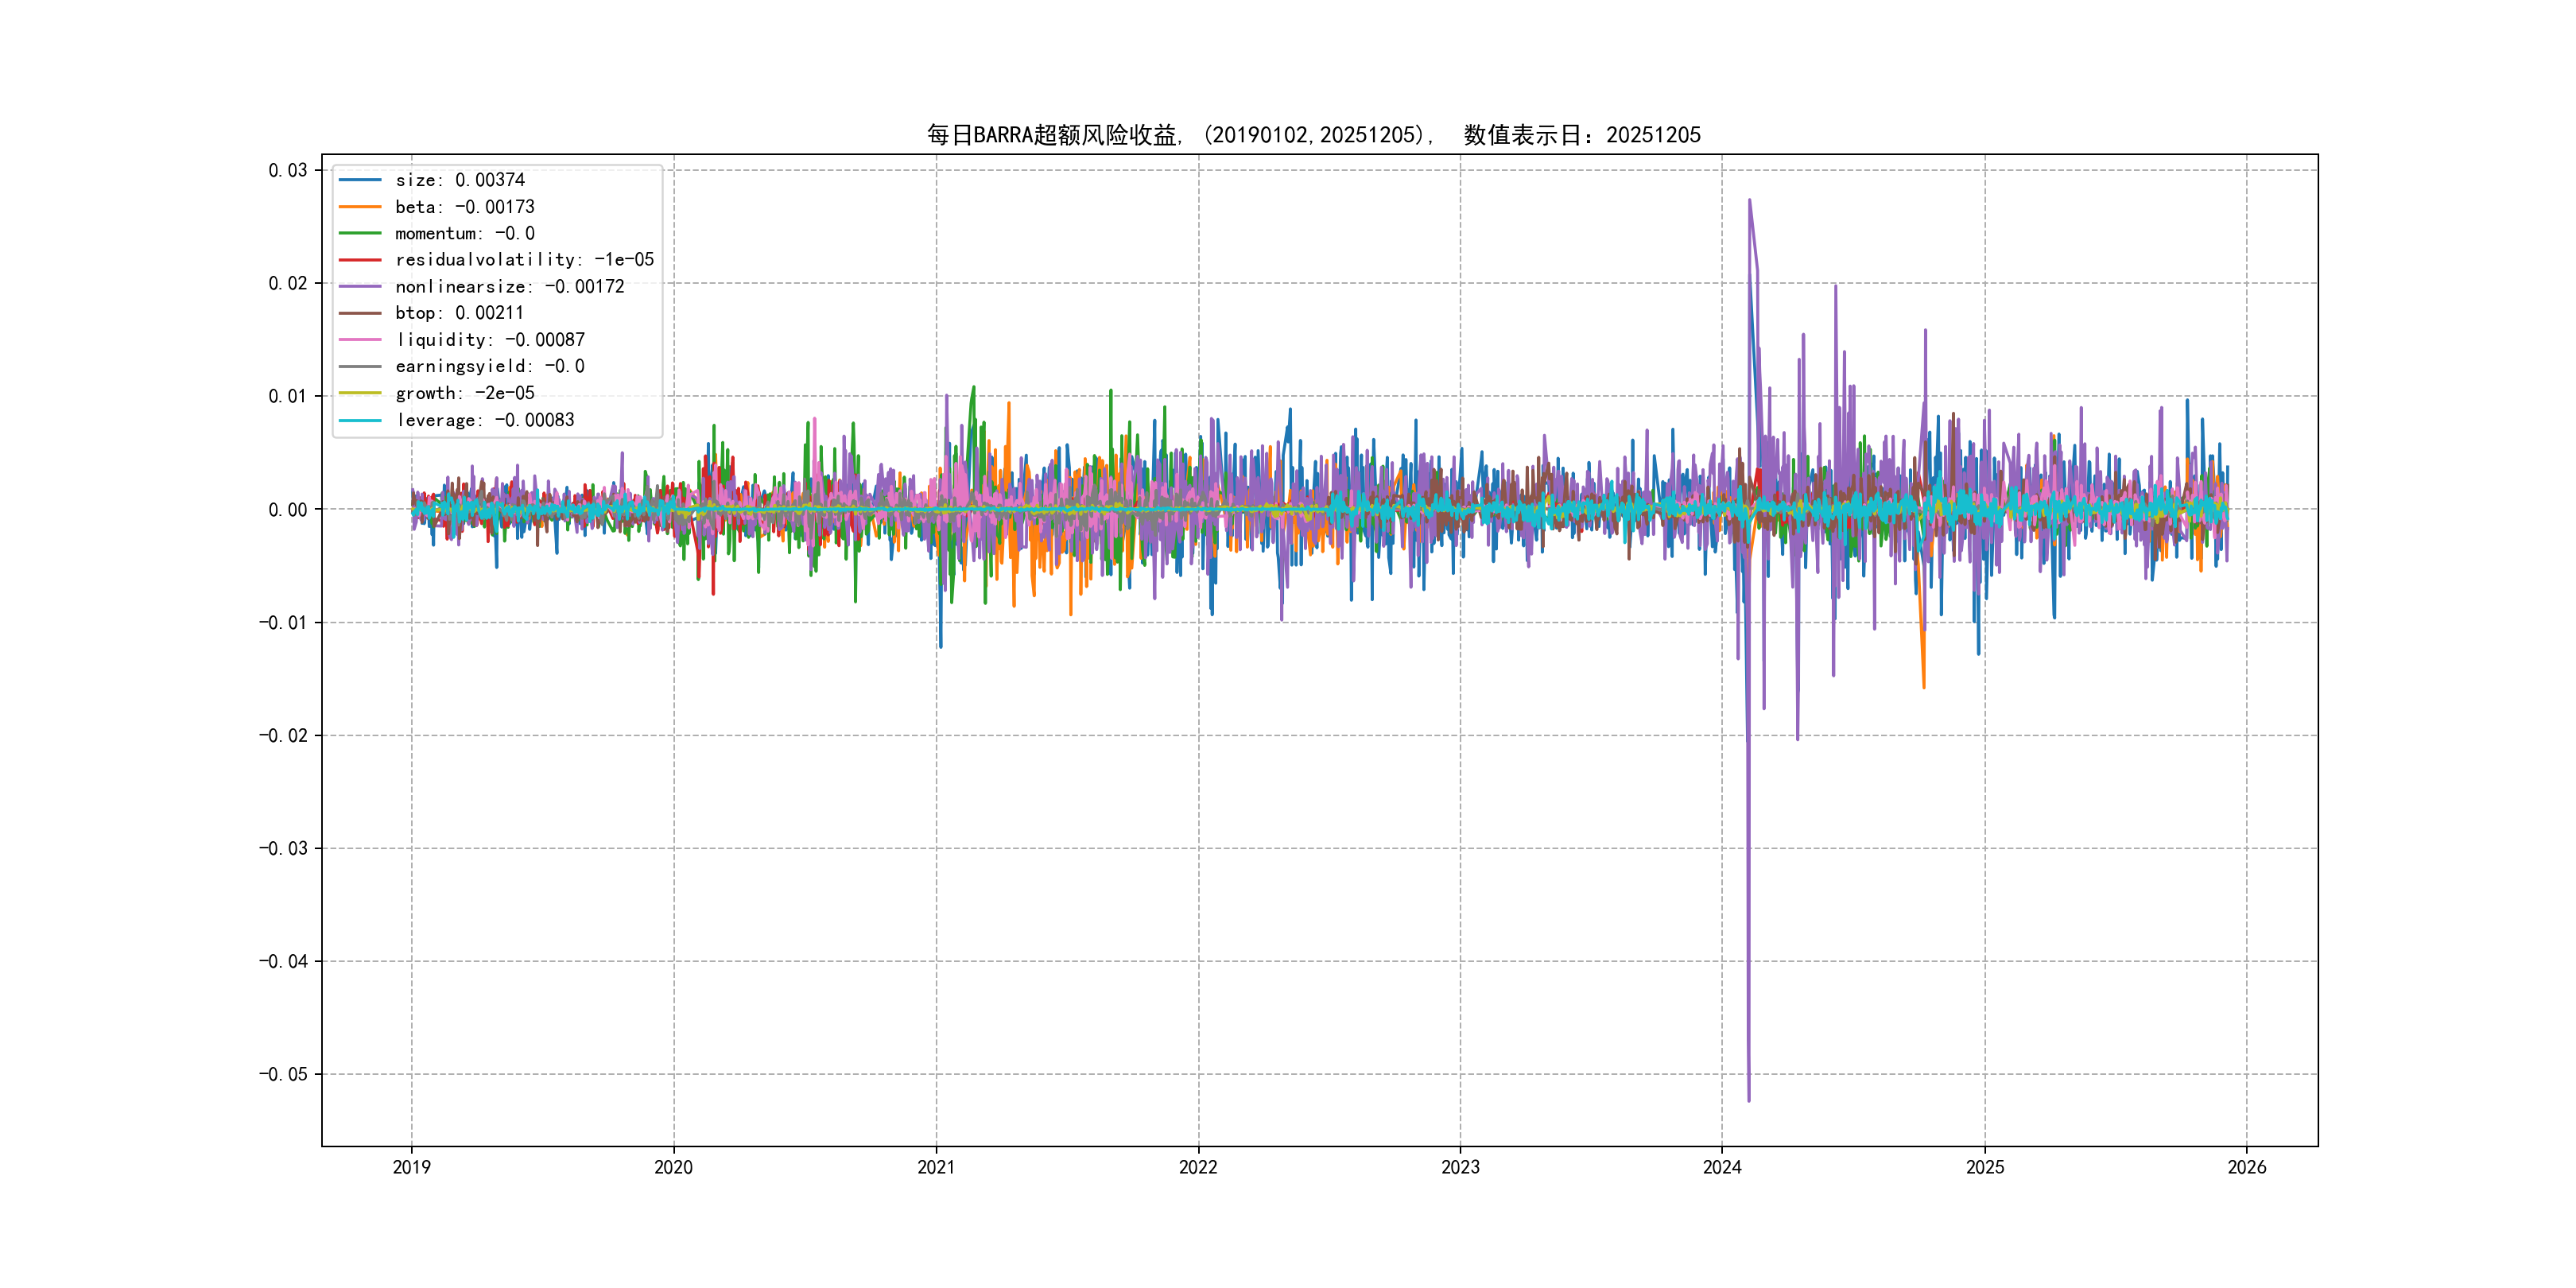
Task: Click the 2022 x-axis tick label
Action: click(x=1198, y=1167)
